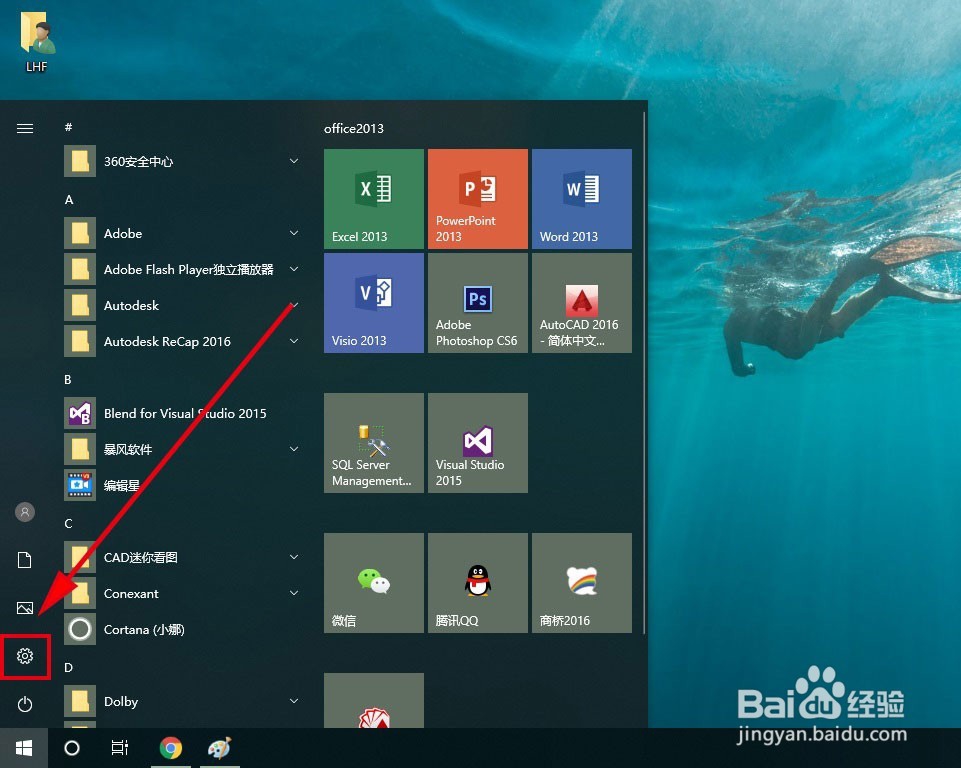Click the Pictures icon in the sidebar

tap(24, 607)
